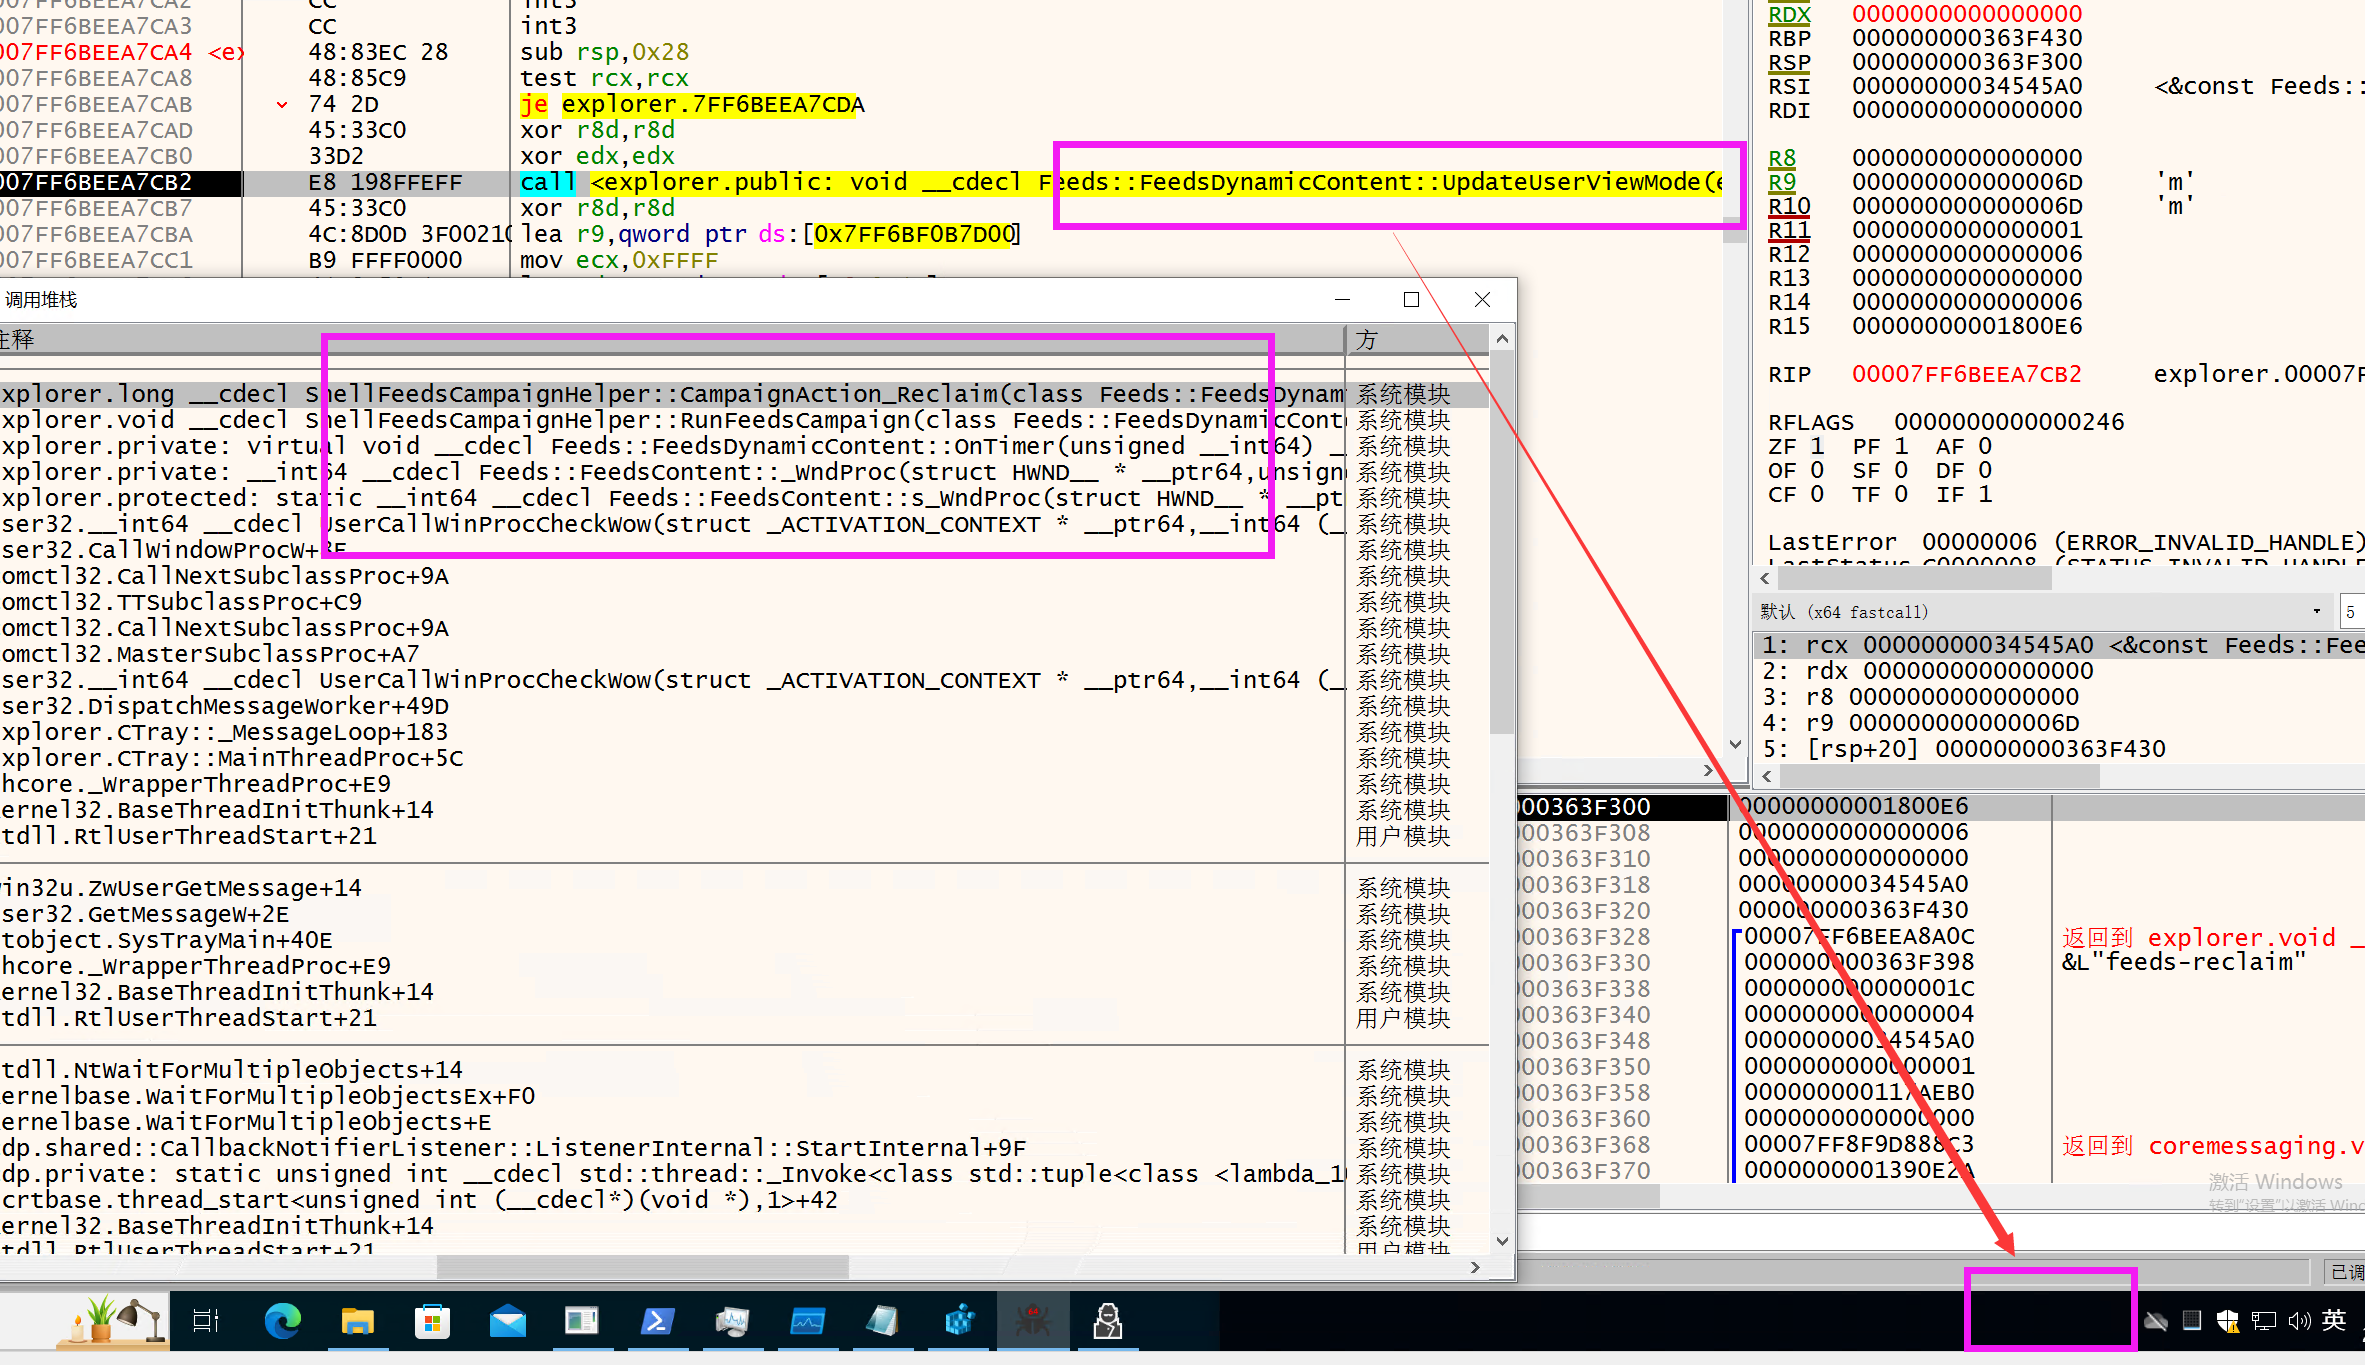Select argument row '1: rcx' in arguments pane
Viewport: 2365px width, 1365px height.
click(x=2059, y=645)
